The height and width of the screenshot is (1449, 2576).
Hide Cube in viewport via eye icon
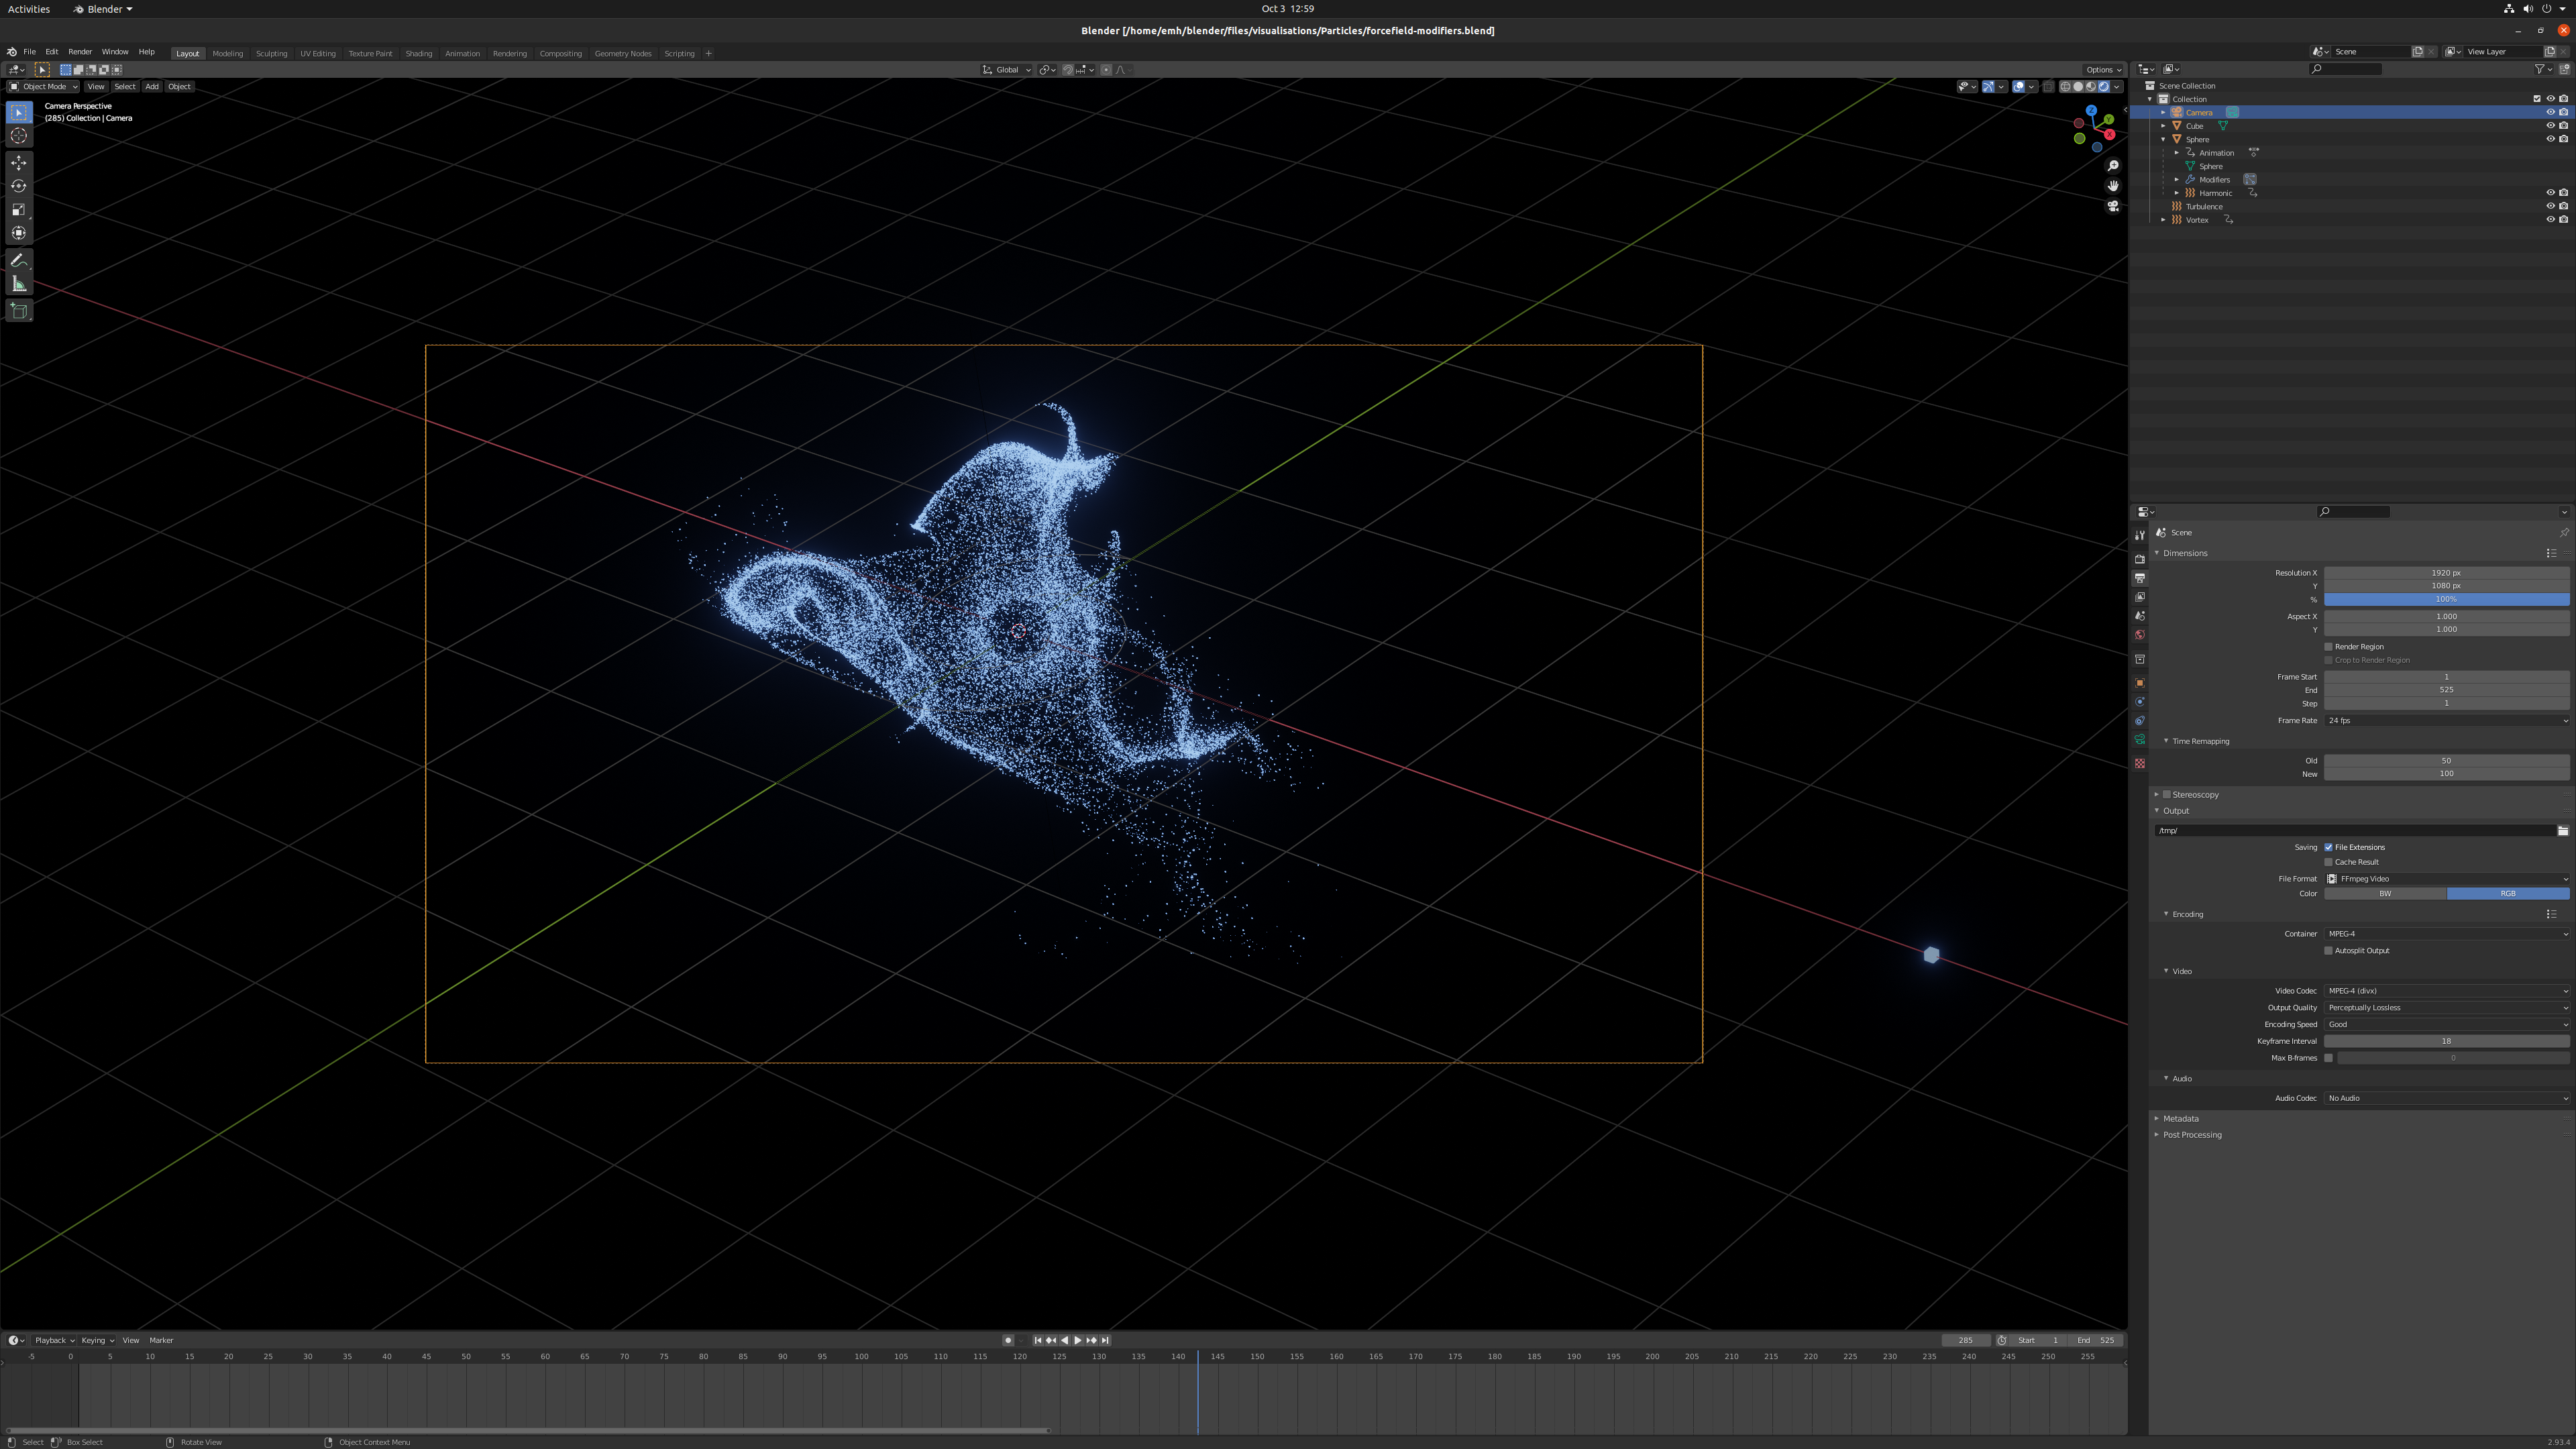(x=2550, y=126)
